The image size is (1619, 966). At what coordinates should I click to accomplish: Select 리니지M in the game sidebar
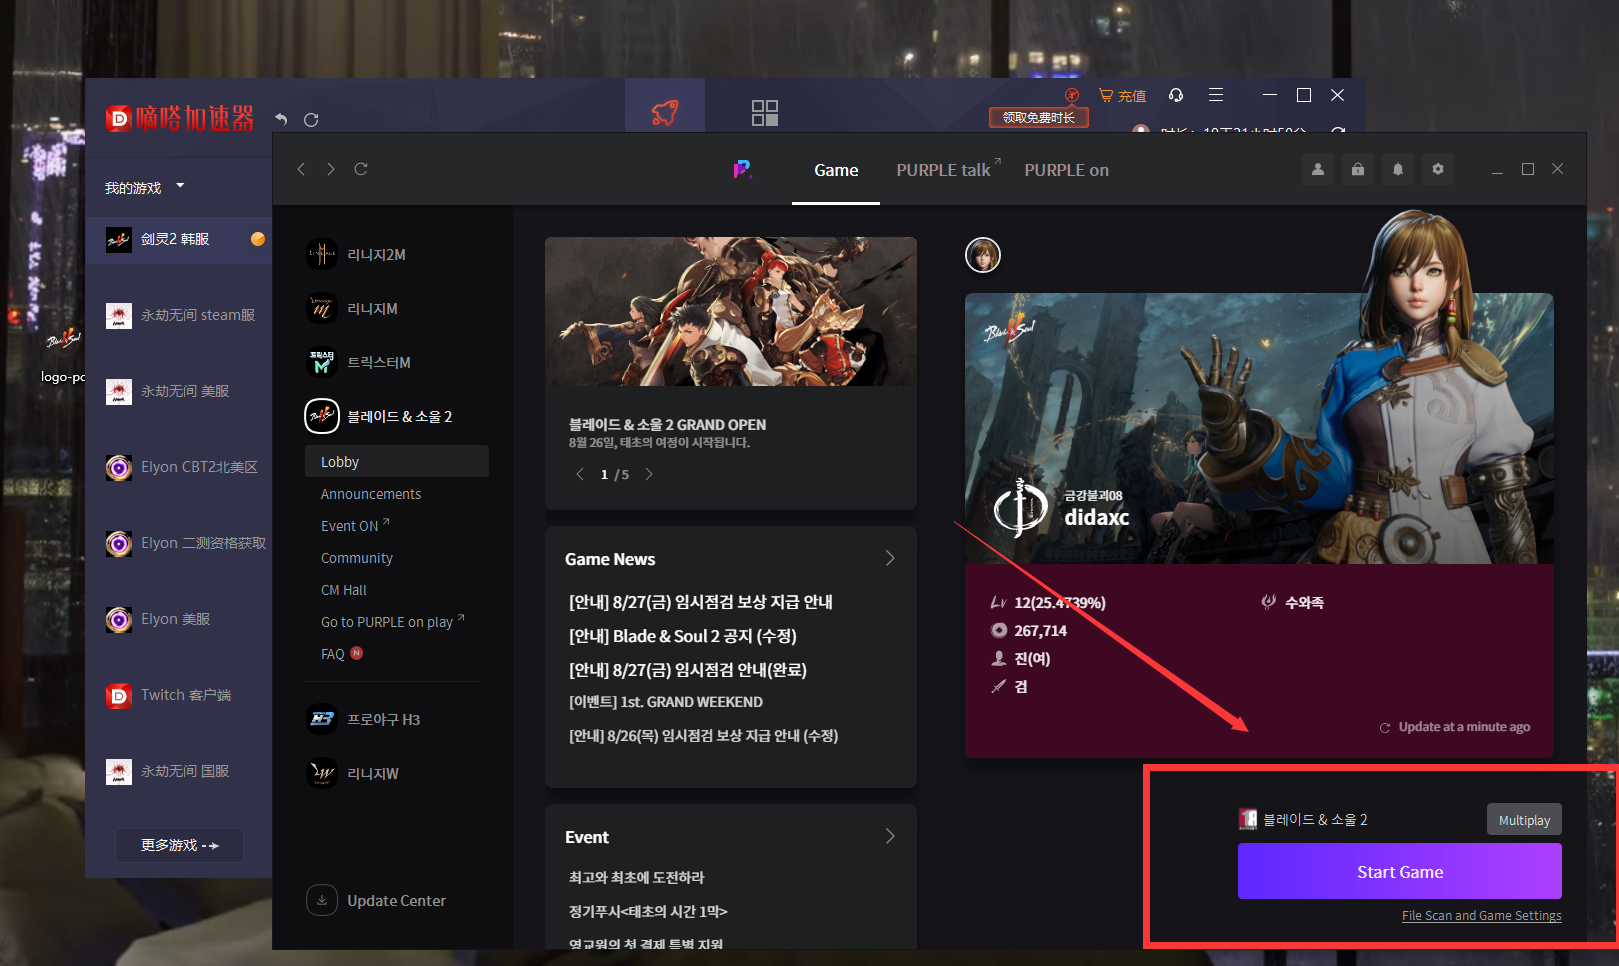[353, 308]
